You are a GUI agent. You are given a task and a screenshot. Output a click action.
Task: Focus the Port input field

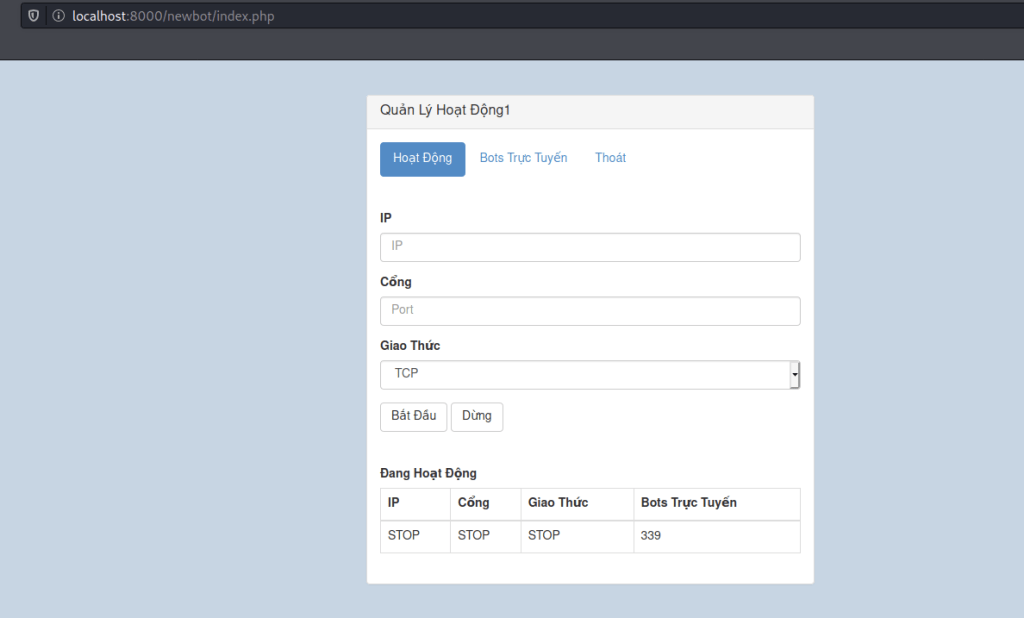[x=590, y=311]
